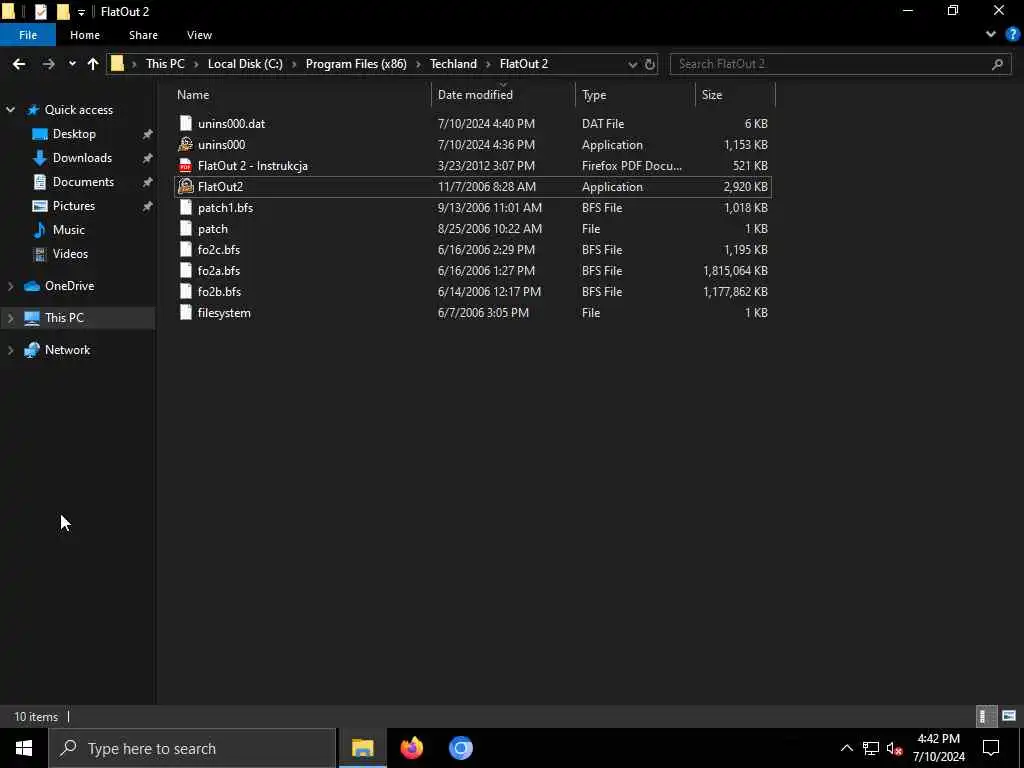
Task: Refresh the FlatOut 2 folder view
Action: pyautogui.click(x=650, y=64)
